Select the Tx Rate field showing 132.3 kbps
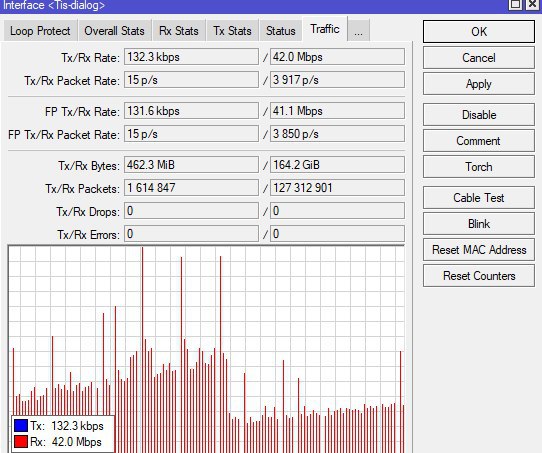 [x=191, y=57]
